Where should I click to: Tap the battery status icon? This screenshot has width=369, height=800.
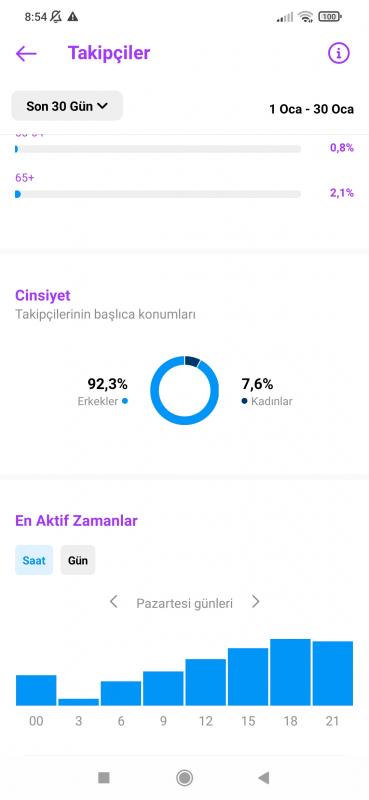tap(330, 17)
